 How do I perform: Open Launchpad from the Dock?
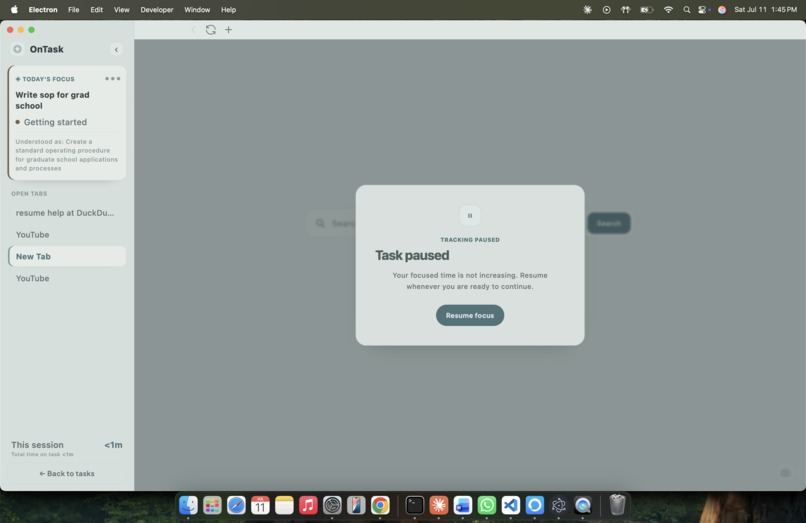pyautogui.click(x=212, y=506)
